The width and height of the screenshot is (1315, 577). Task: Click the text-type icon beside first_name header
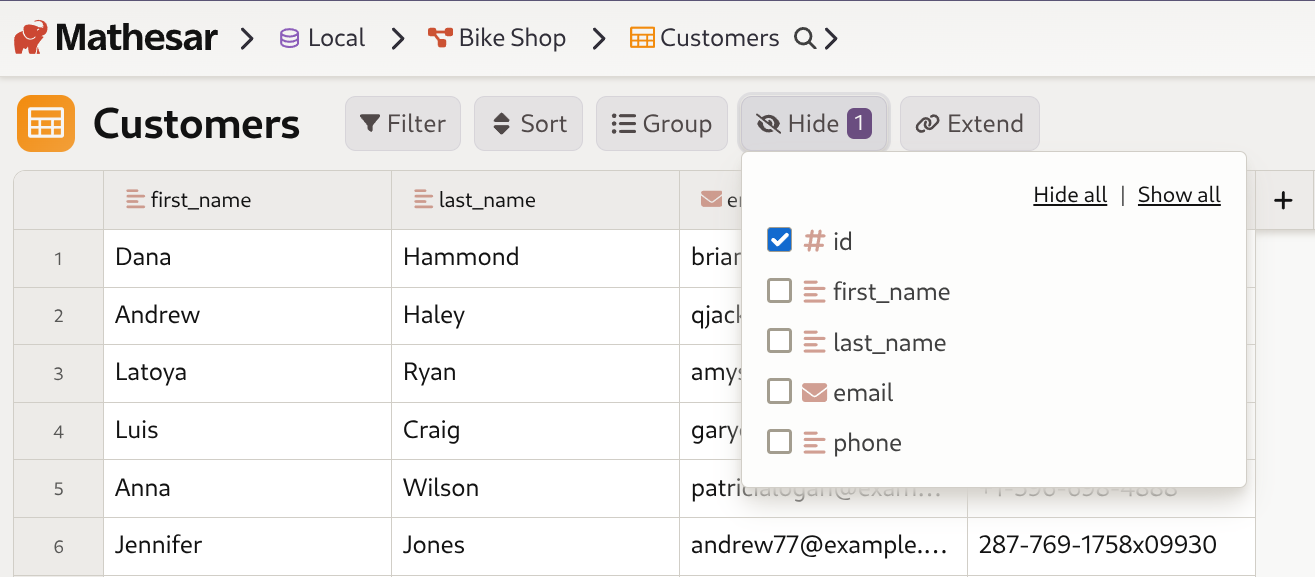point(135,199)
